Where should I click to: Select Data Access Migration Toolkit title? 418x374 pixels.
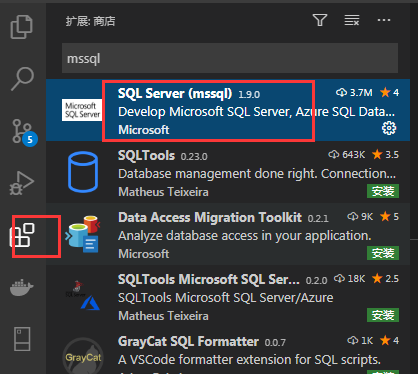coord(210,217)
